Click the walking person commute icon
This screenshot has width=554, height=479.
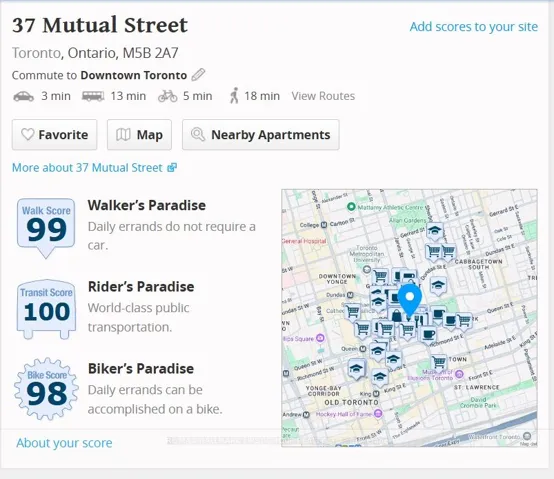tap(234, 96)
